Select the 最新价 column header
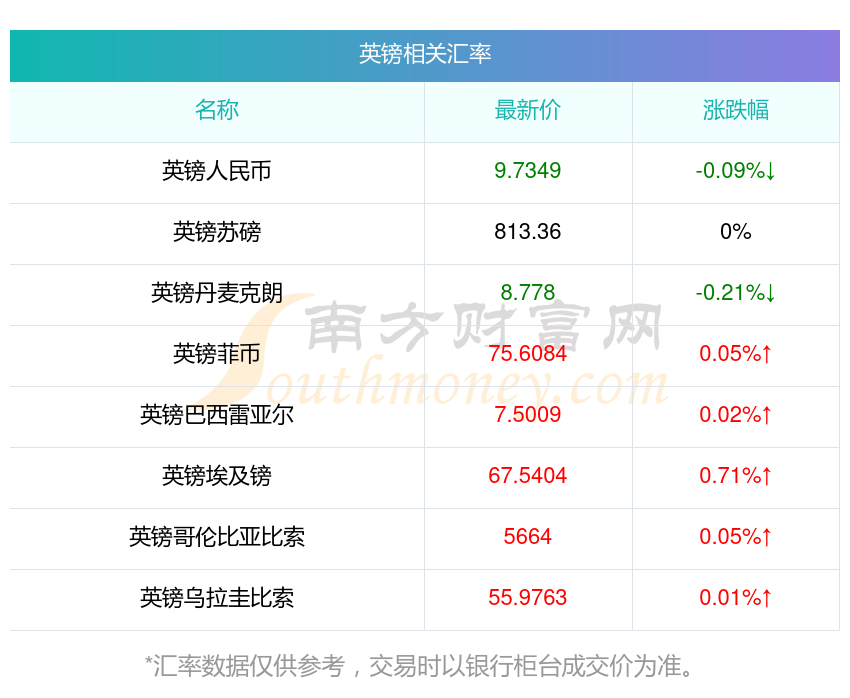This screenshot has width=850, height=698. point(527,110)
